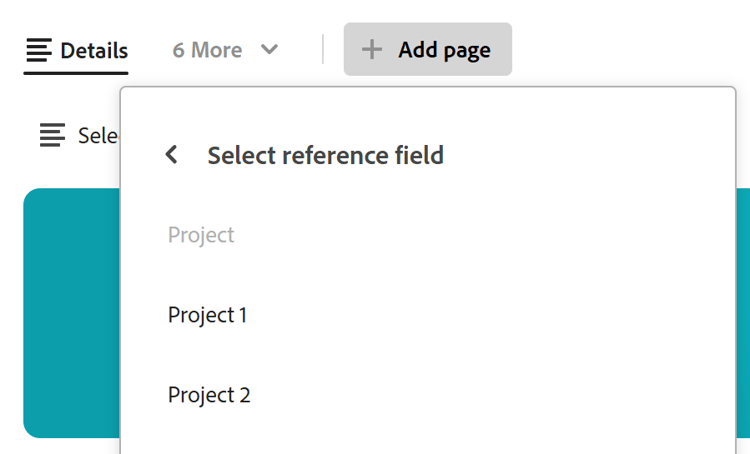The height and width of the screenshot is (454, 750).
Task: Go back using the left chevron arrow
Action: tap(171, 155)
